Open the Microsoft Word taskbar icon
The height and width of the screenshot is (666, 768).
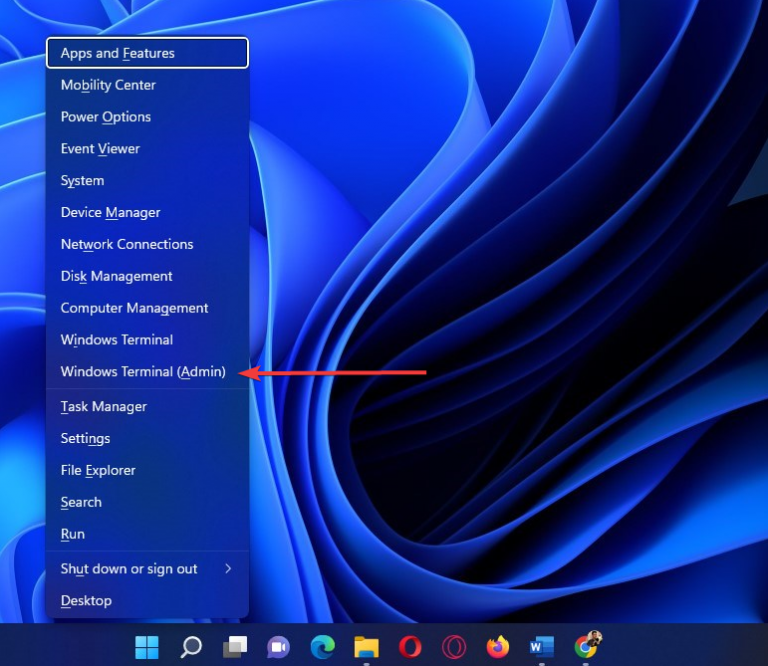542,647
